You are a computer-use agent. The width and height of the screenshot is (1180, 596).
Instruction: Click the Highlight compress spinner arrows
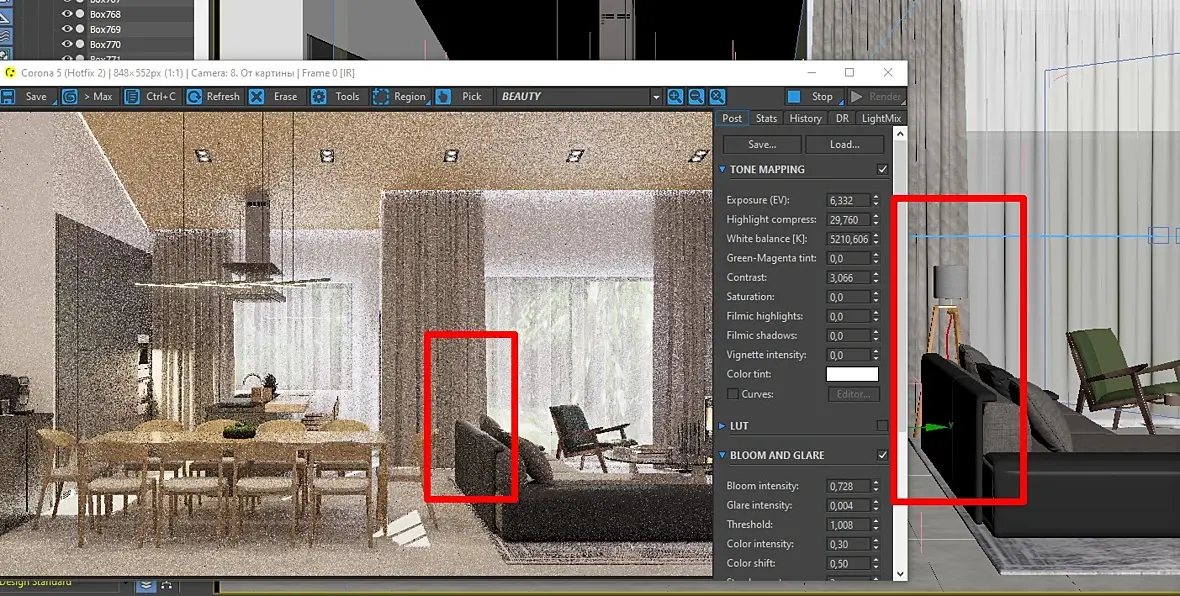[x=875, y=220]
